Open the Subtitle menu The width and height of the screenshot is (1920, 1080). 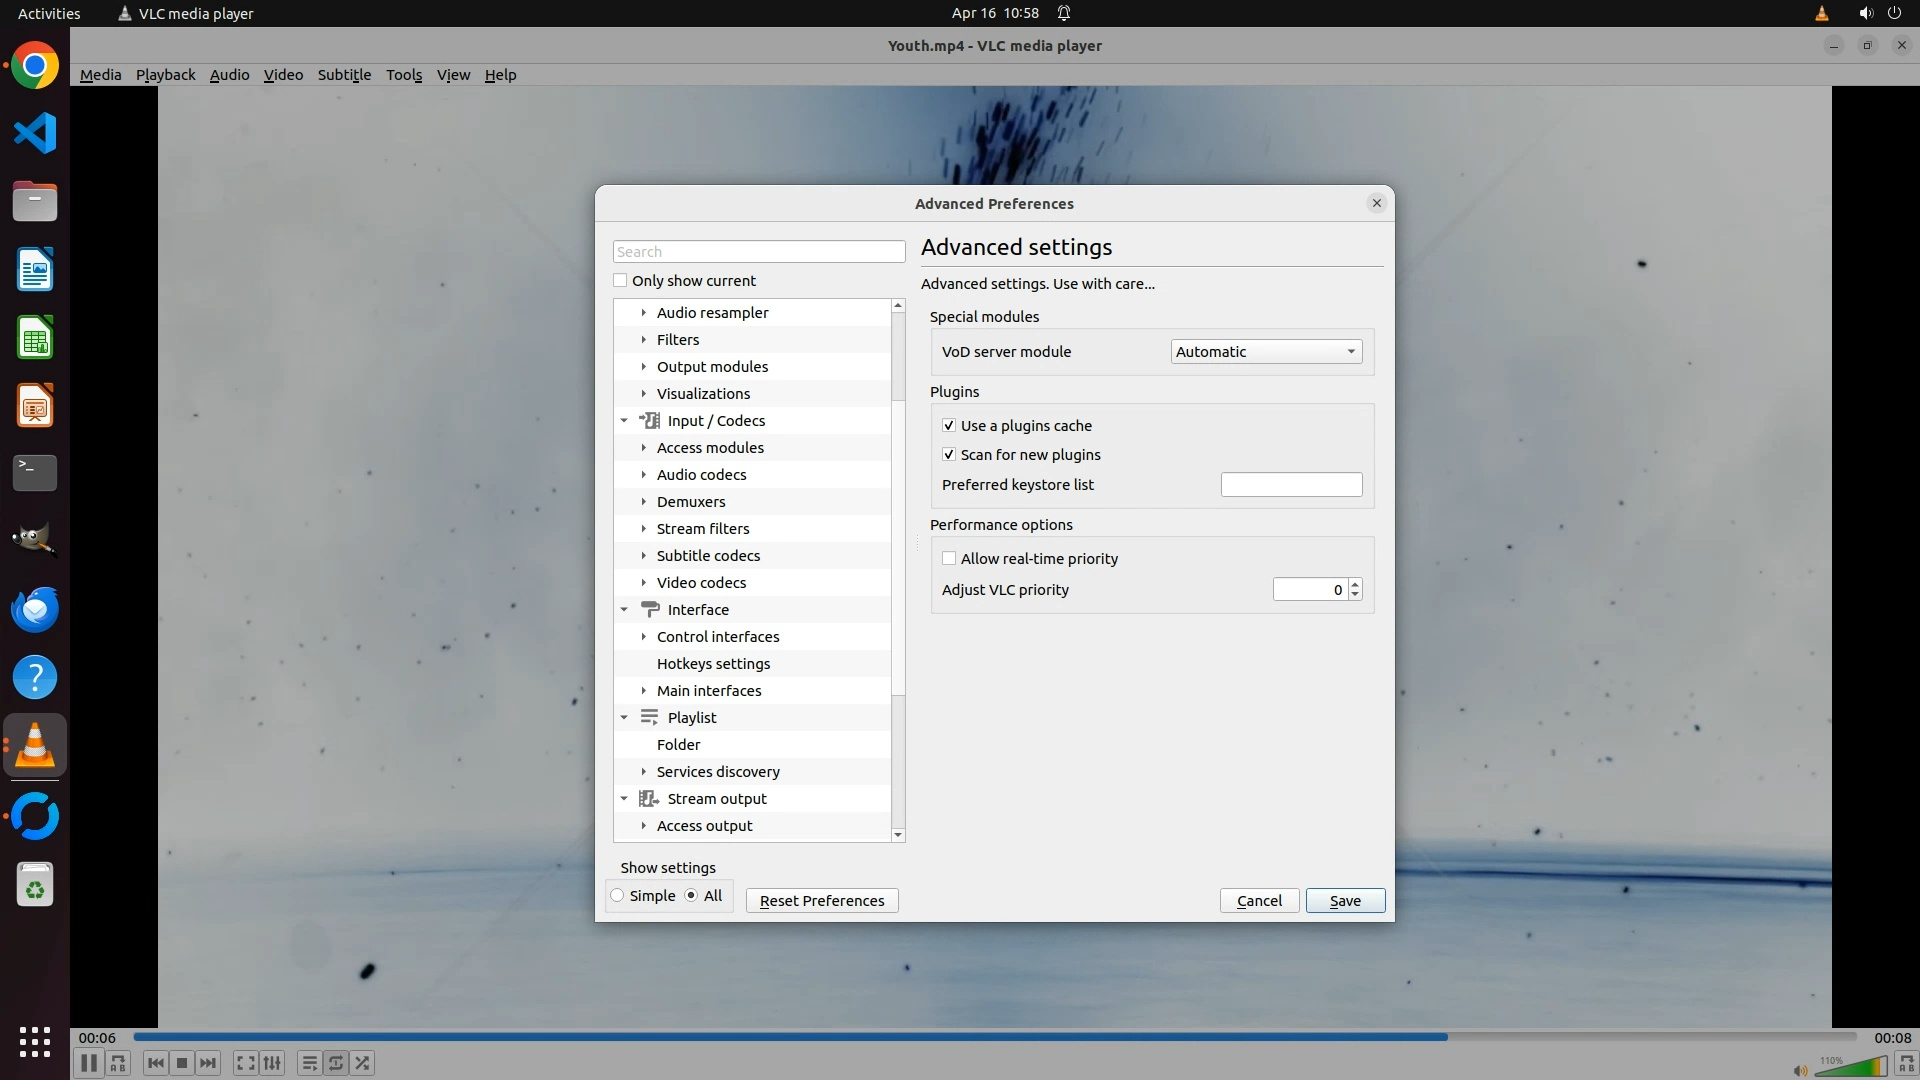click(x=344, y=75)
